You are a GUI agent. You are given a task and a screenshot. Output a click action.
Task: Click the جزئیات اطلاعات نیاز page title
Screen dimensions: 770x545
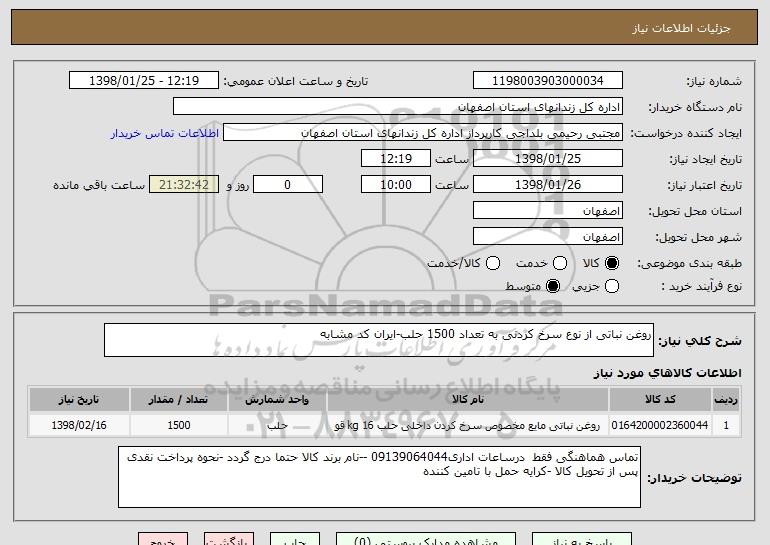click(x=682, y=28)
